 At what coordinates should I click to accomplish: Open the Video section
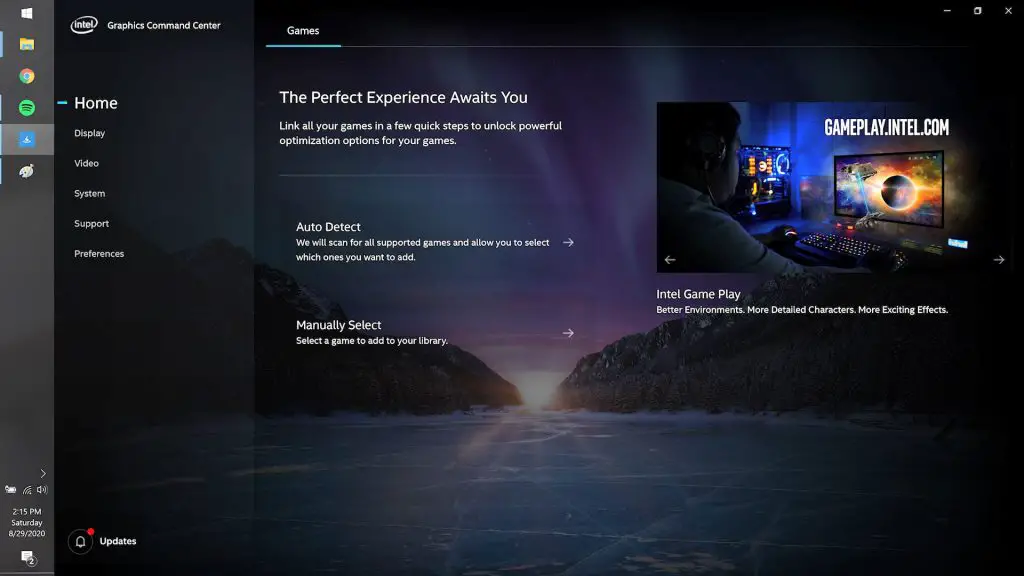coord(86,163)
